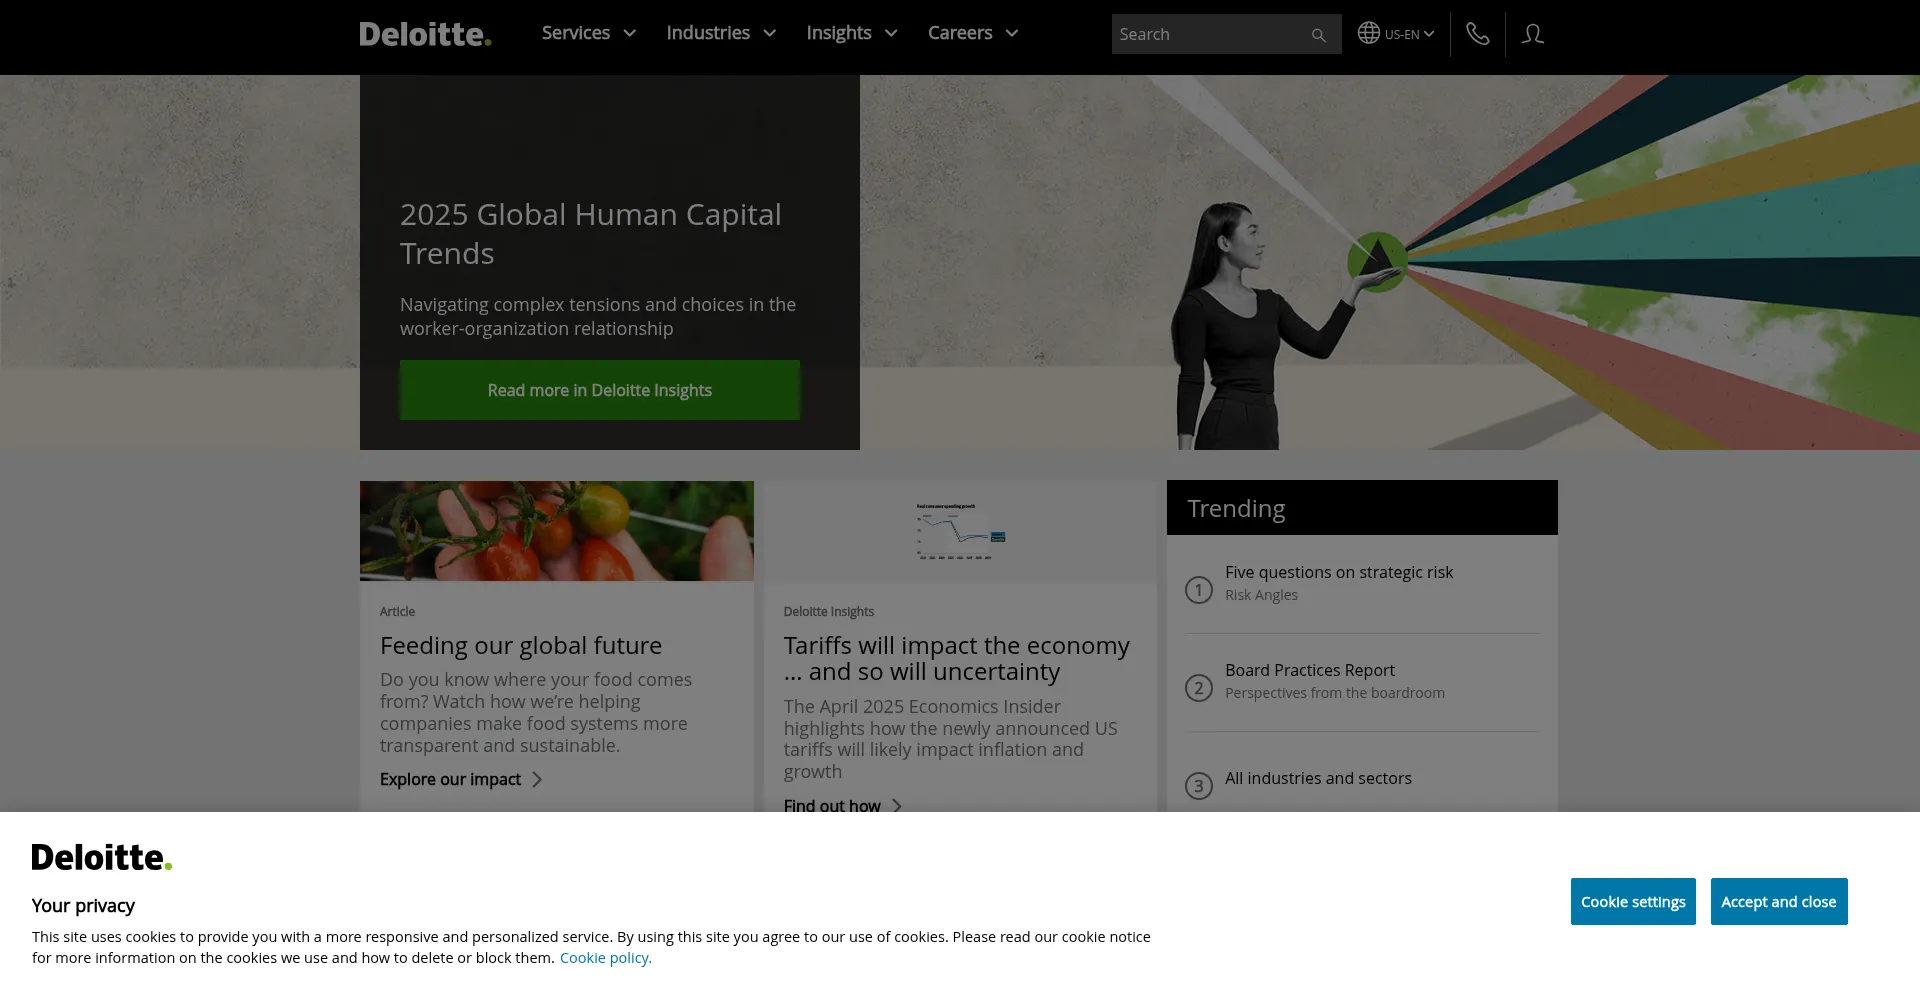1920x993 pixels.
Task: Open the Careers menu
Action: pyautogui.click(x=972, y=33)
